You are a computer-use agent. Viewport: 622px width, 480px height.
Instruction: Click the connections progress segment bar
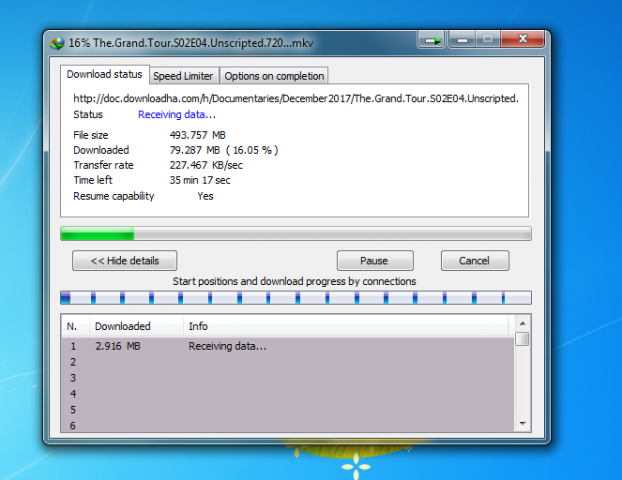pos(295,298)
